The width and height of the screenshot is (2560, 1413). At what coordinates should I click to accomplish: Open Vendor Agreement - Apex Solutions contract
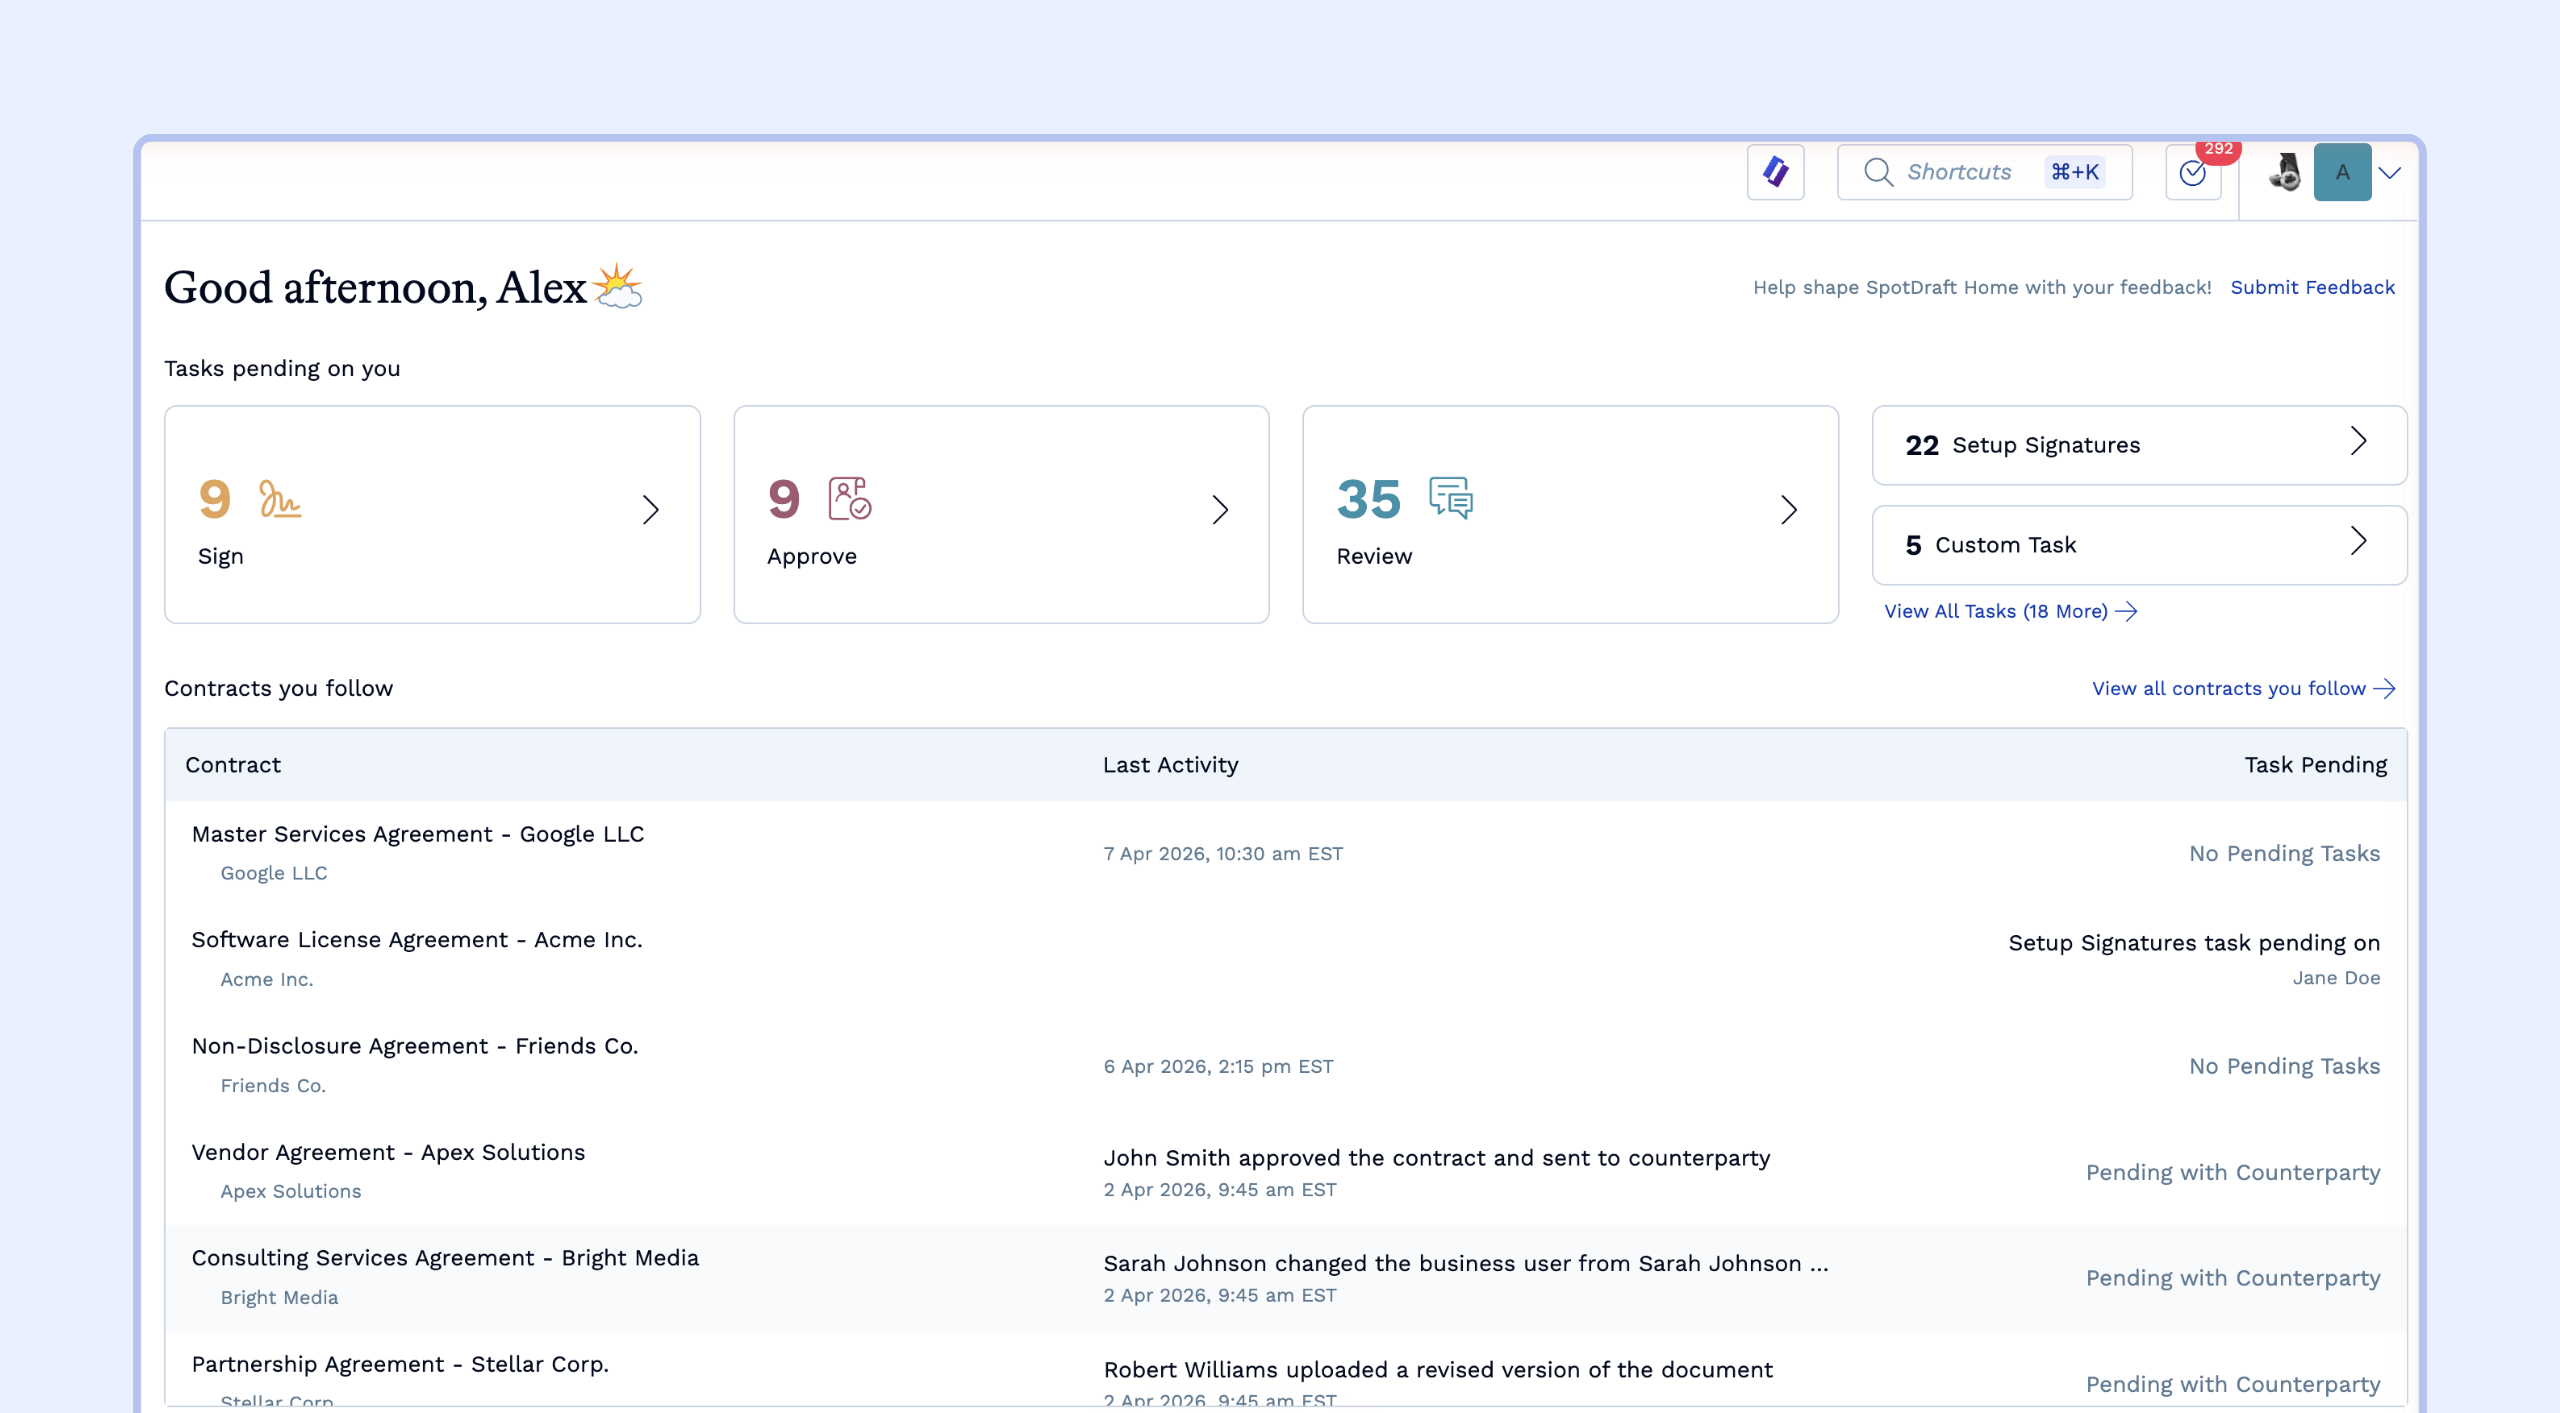[388, 1152]
